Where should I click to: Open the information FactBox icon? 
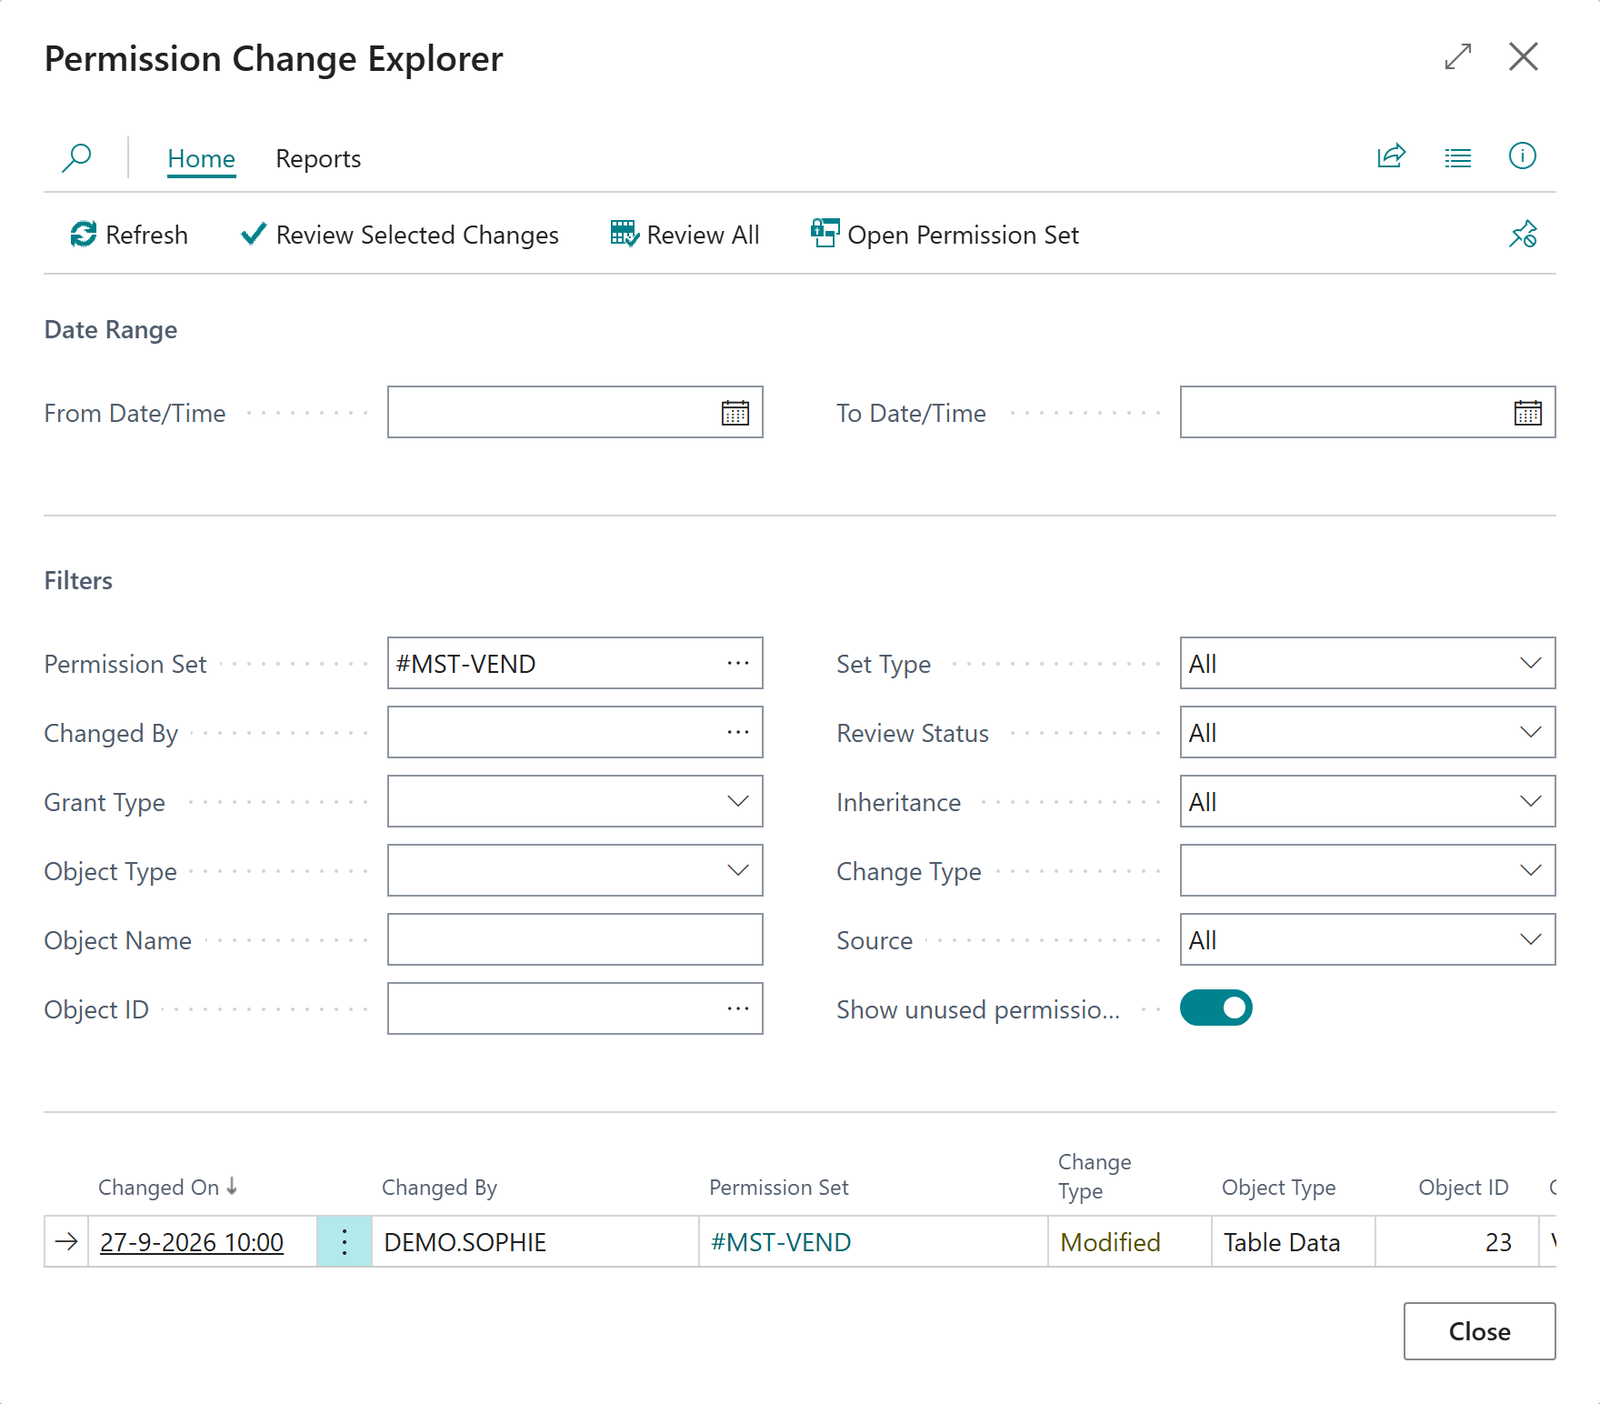click(1522, 156)
